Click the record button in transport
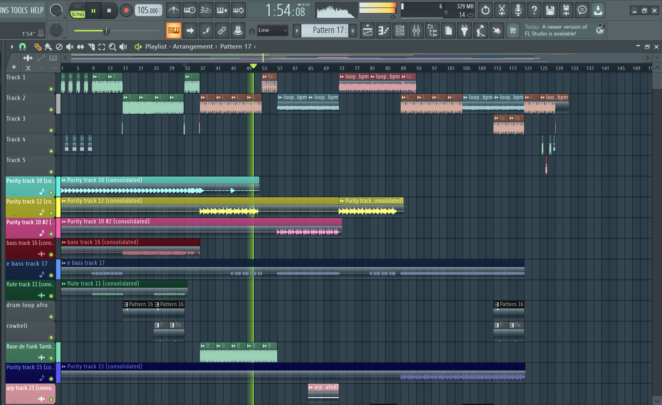 pyautogui.click(x=126, y=10)
